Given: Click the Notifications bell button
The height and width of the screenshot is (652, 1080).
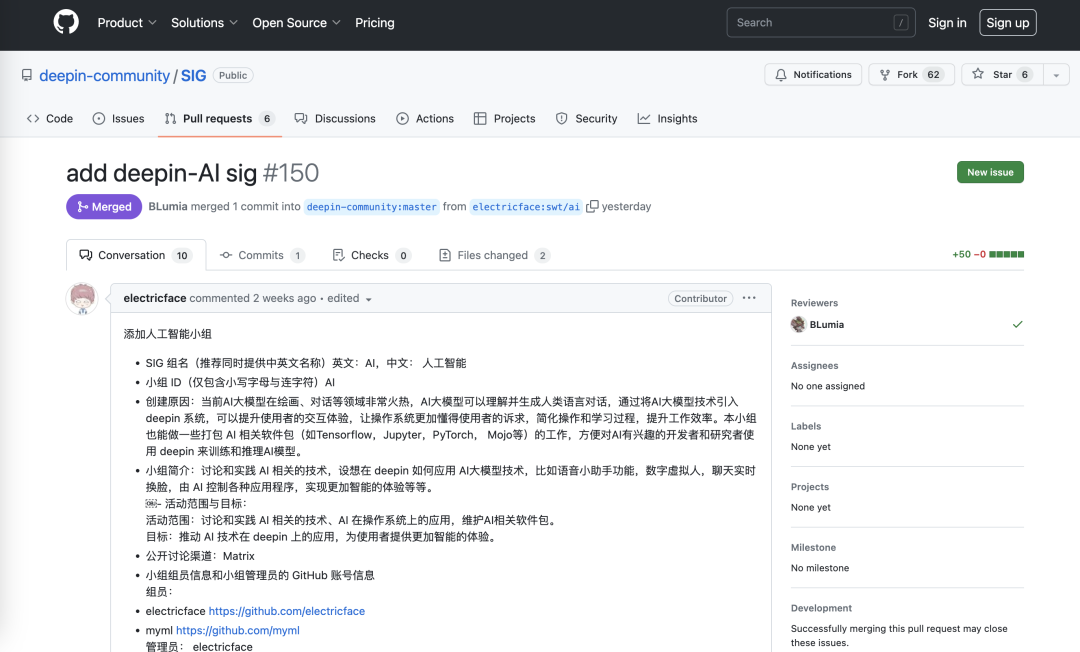Looking at the screenshot, I should pos(813,74).
